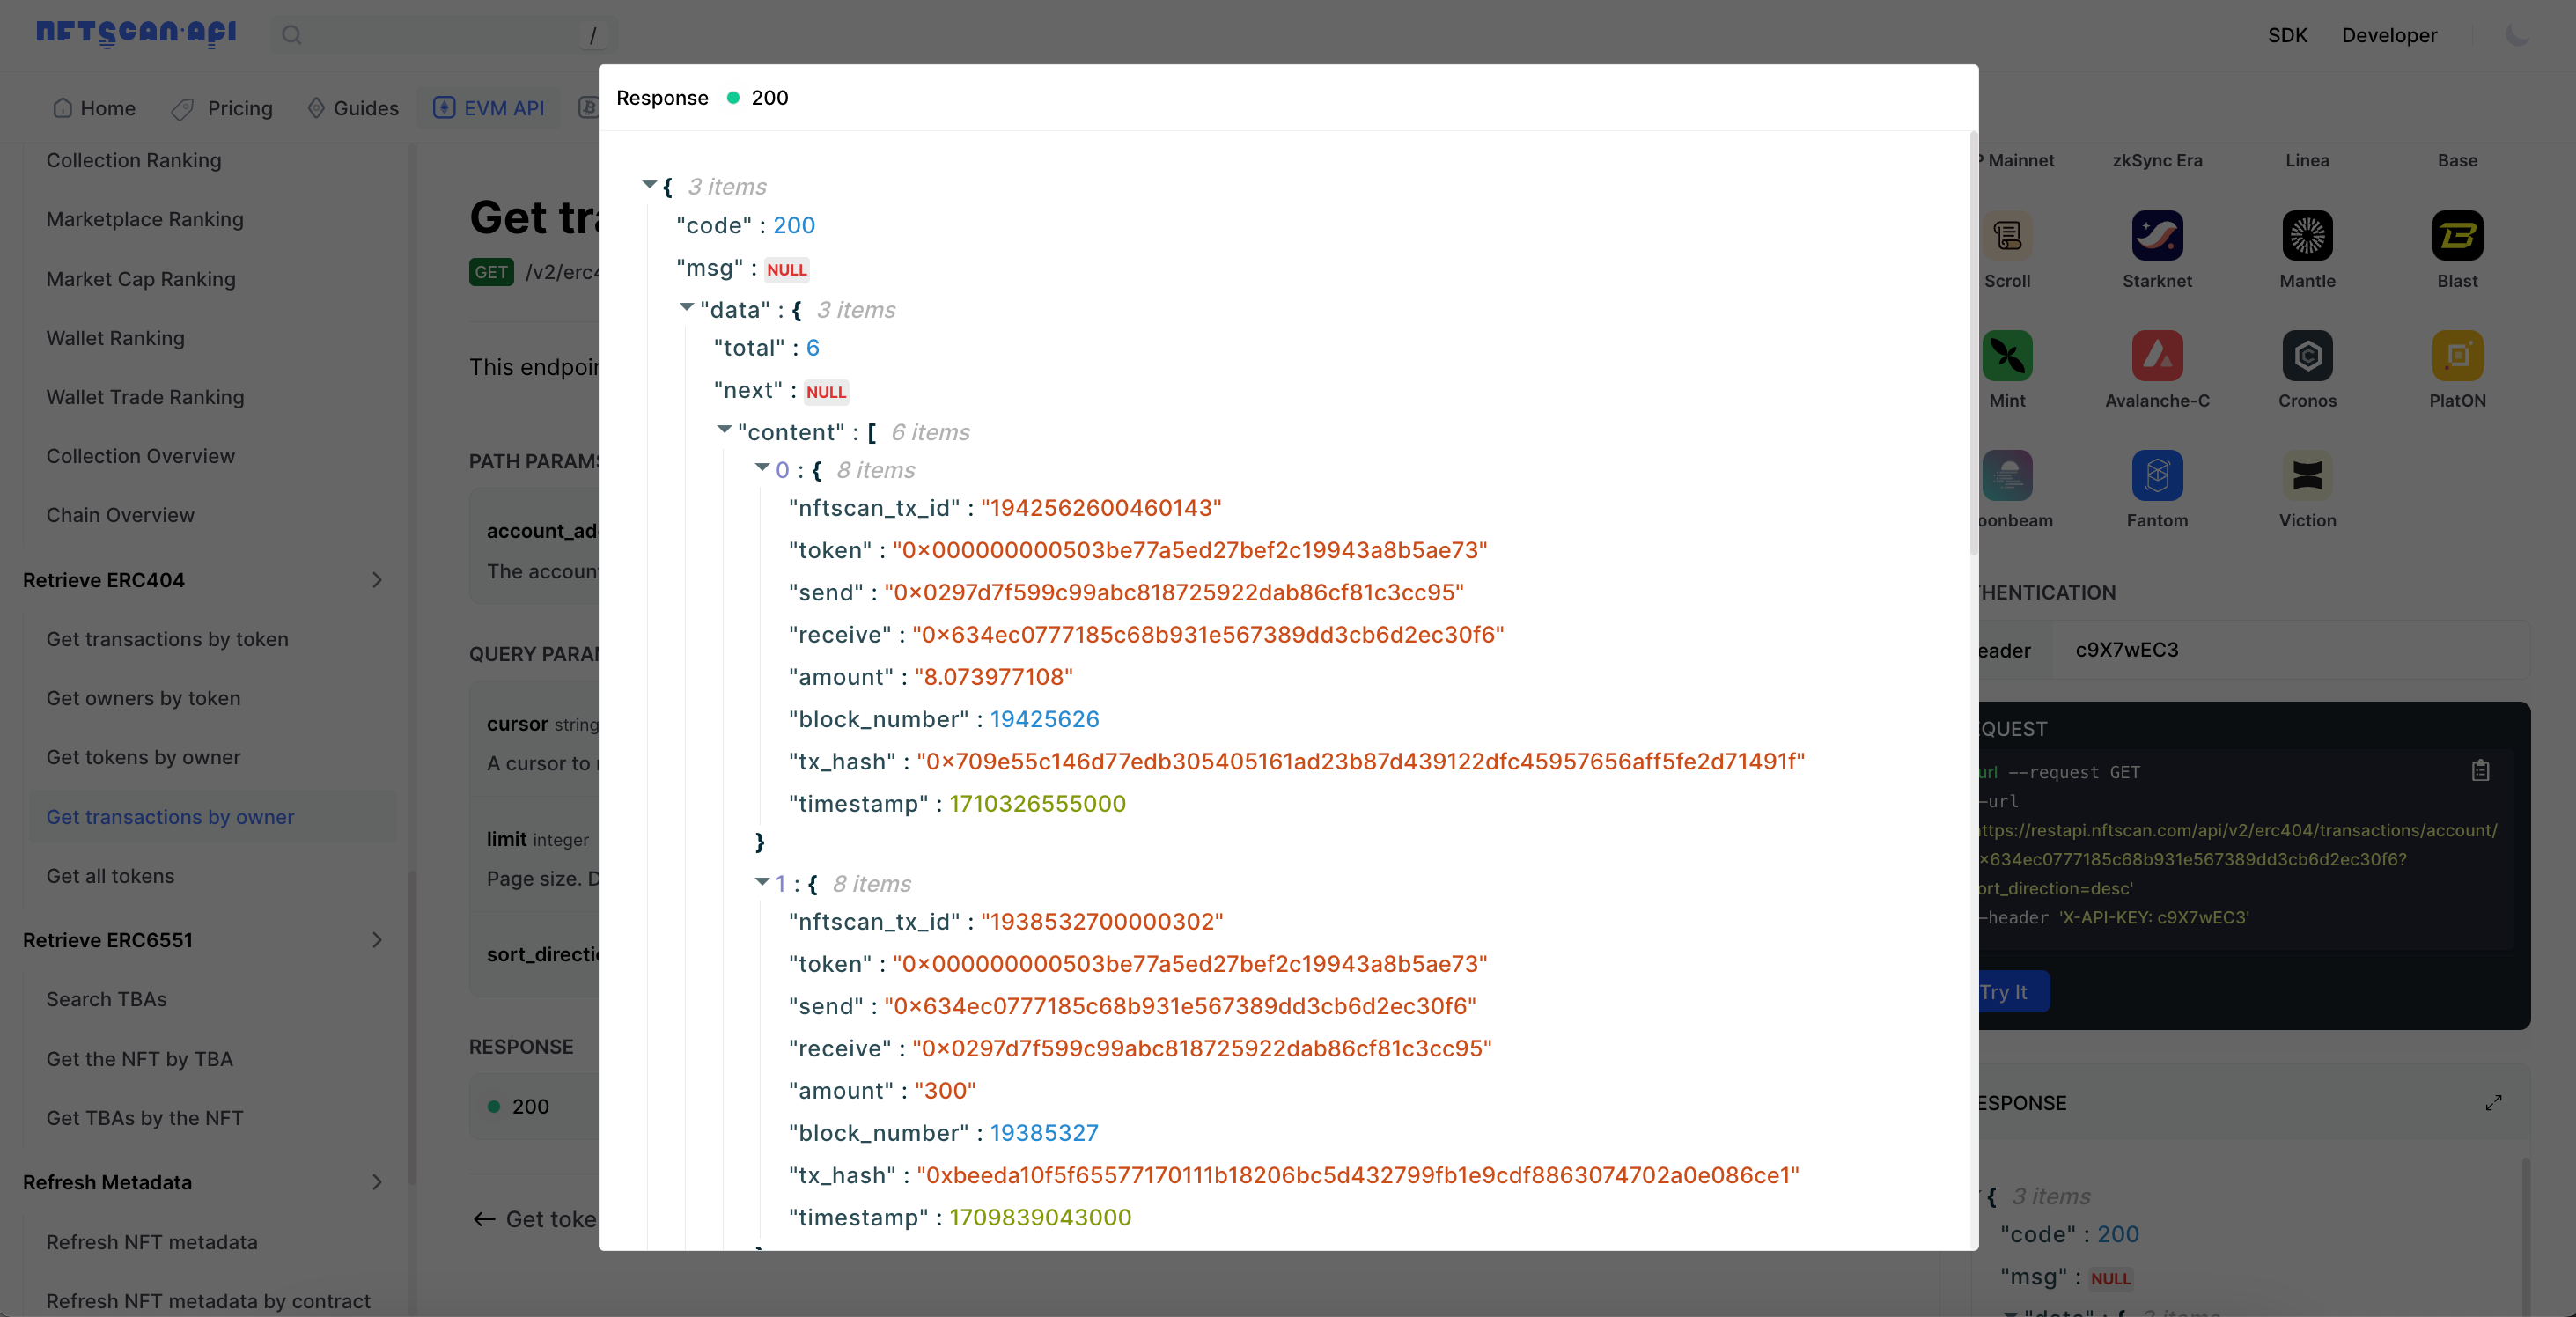The width and height of the screenshot is (2576, 1317).
Task: Open Wallet Trade Ranking page
Action: pos(145,397)
